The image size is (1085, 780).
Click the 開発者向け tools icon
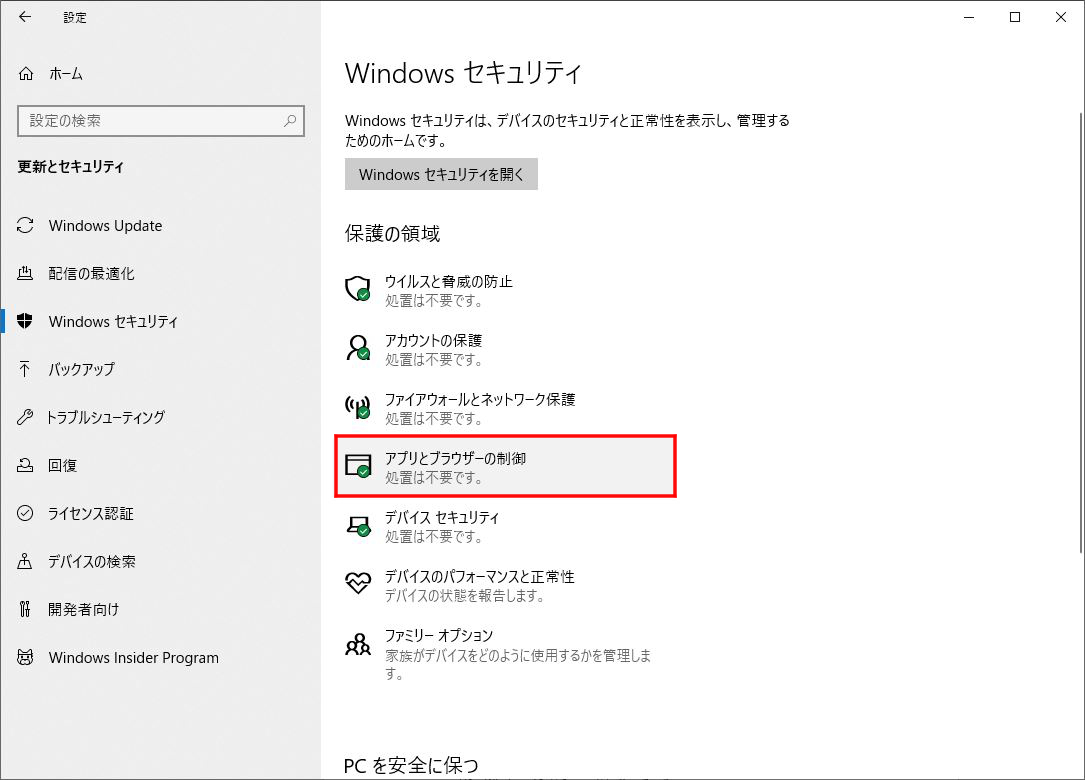click(25, 609)
